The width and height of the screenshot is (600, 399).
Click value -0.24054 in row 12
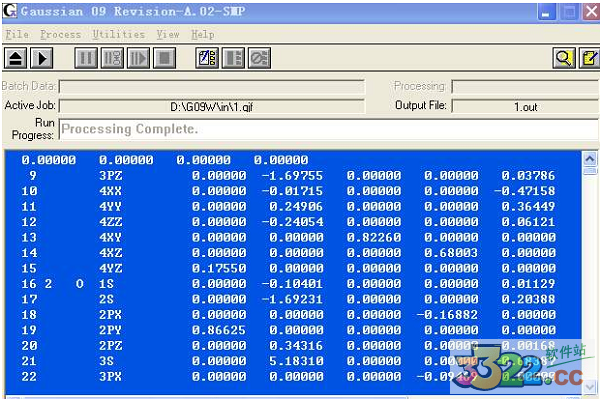pyautogui.click(x=292, y=222)
